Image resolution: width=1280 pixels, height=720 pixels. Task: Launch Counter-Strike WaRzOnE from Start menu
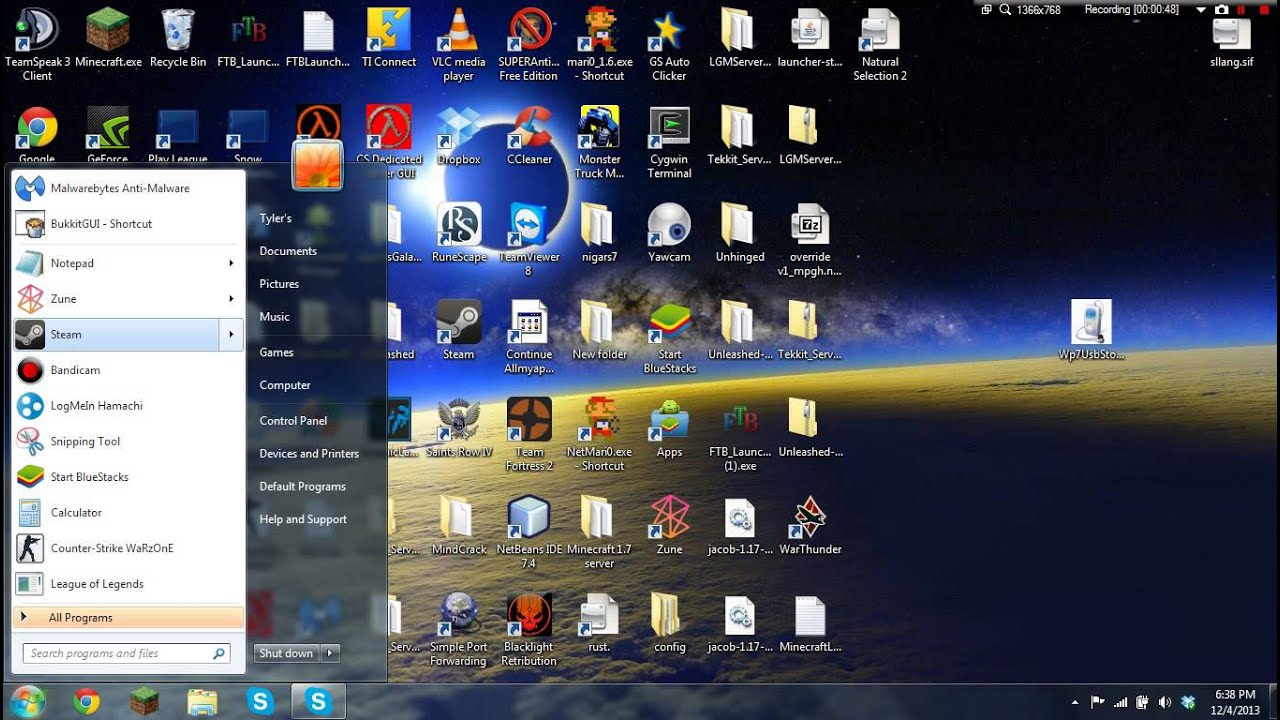[128, 549]
